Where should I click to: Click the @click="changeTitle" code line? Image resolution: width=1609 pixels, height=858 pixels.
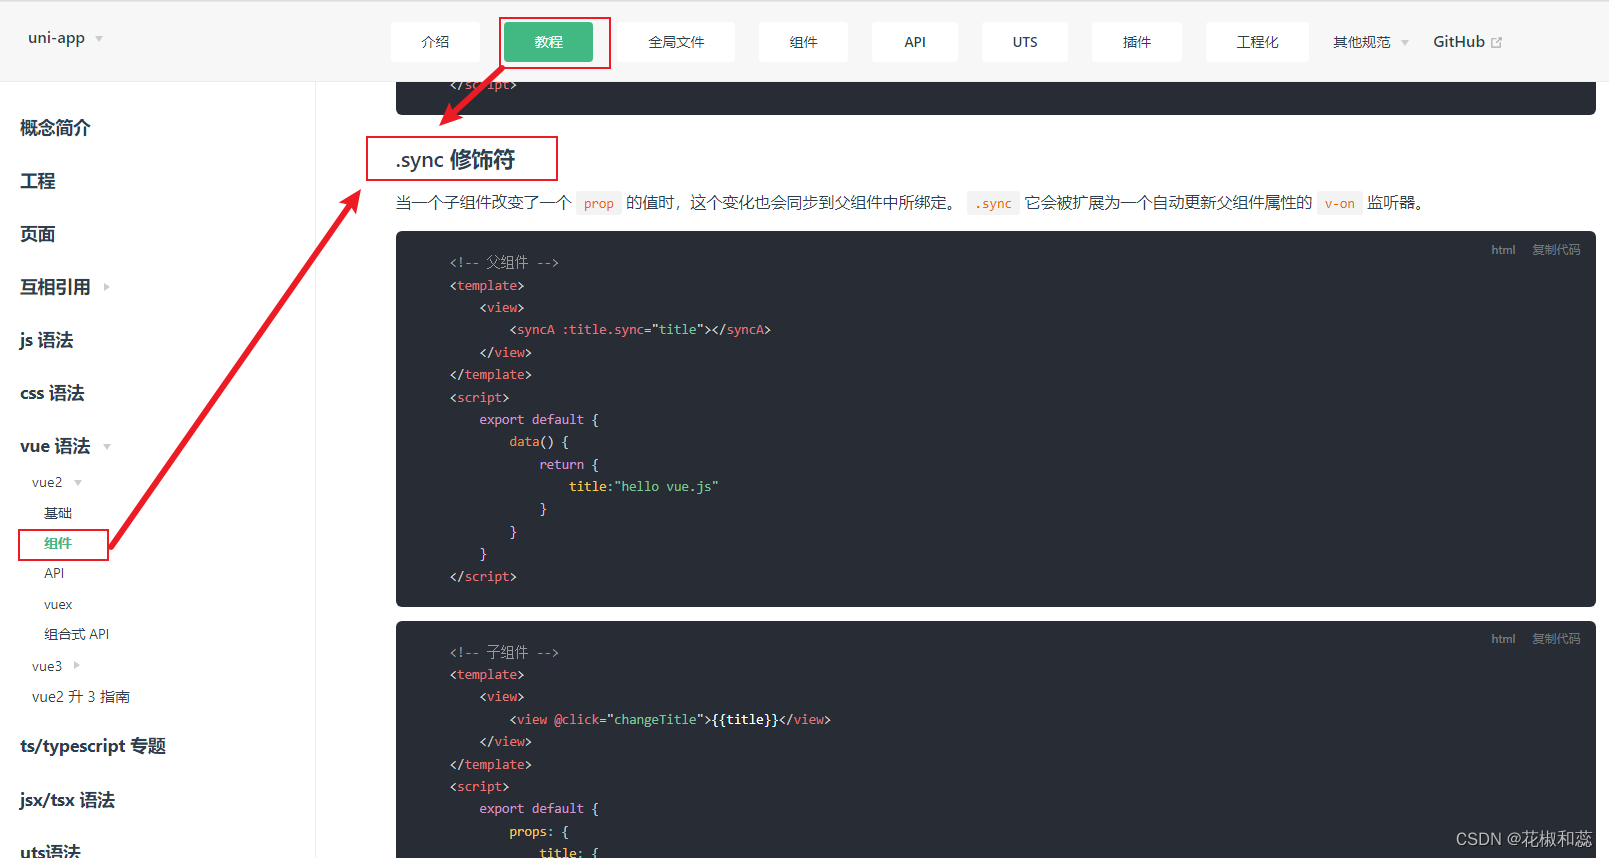click(670, 720)
